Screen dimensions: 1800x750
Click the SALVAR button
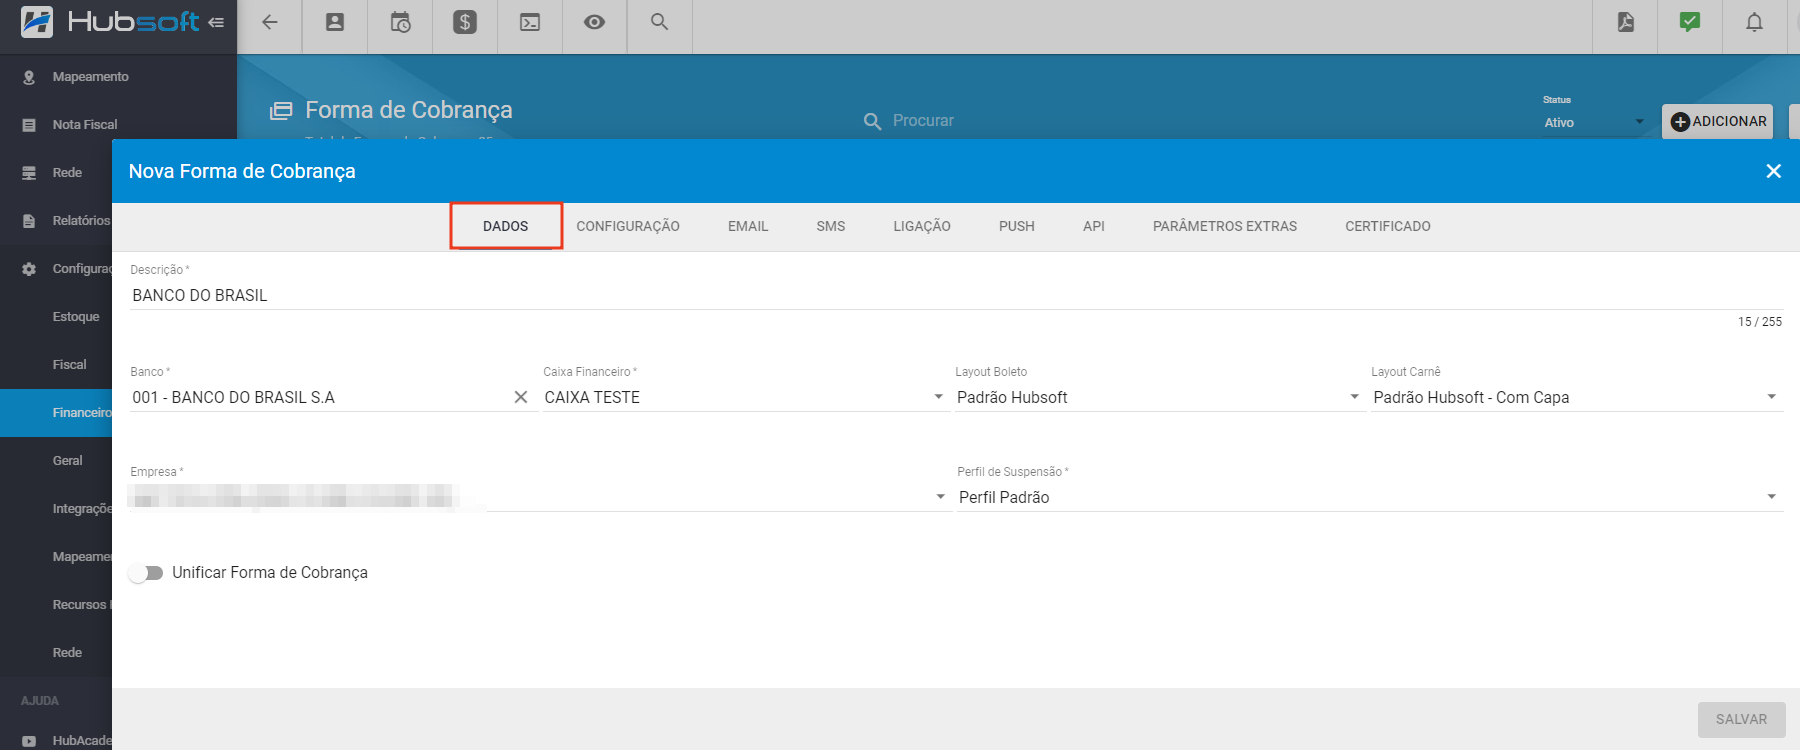tap(1741, 719)
